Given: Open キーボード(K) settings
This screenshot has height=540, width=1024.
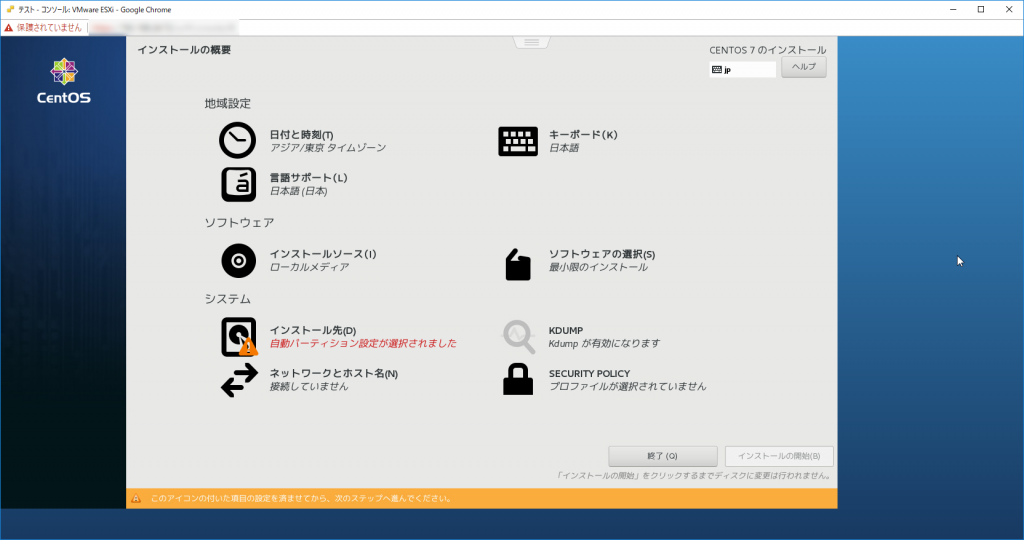Looking at the screenshot, I should (x=583, y=135).
